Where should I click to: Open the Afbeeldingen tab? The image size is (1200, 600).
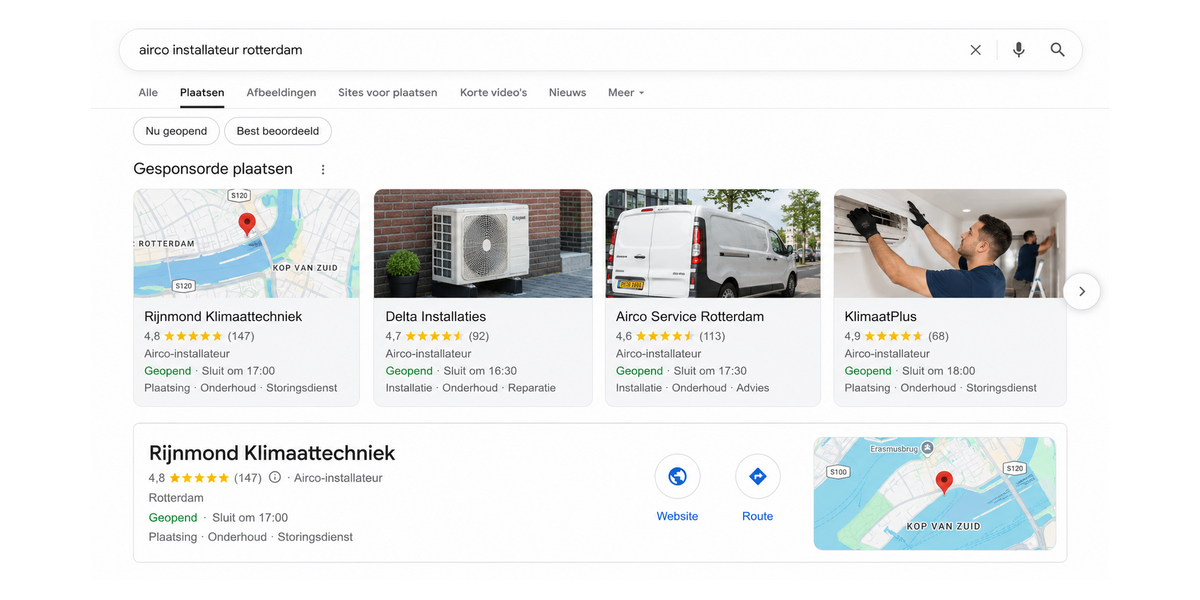[x=281, y=93]
